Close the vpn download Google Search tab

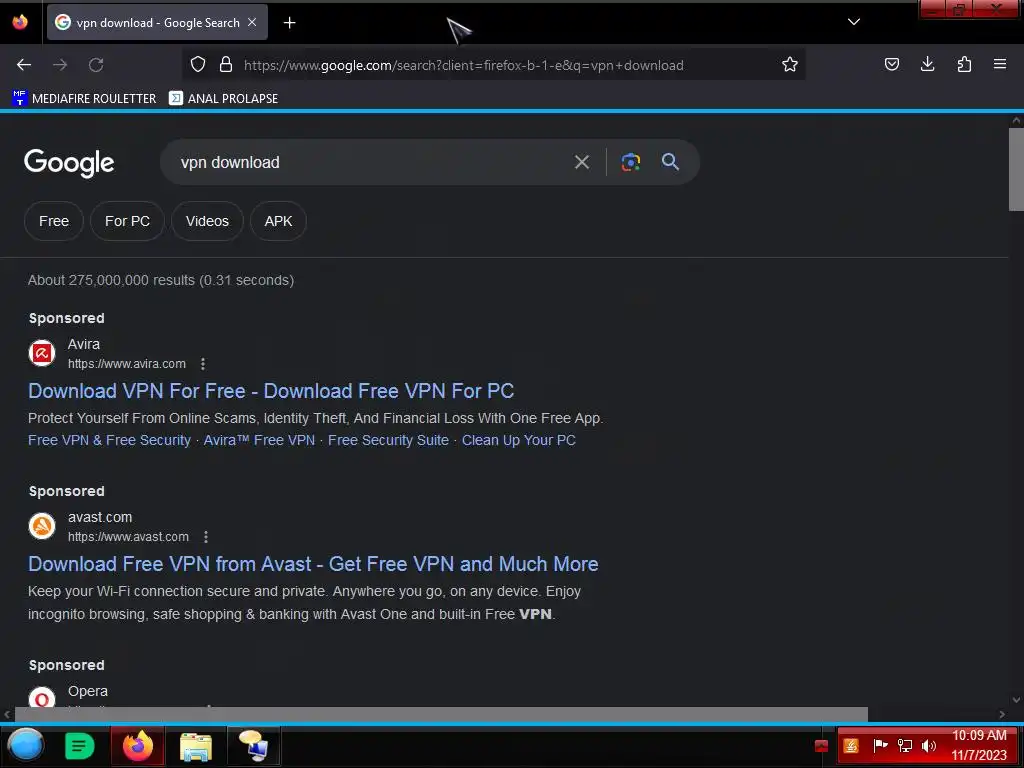252,22
